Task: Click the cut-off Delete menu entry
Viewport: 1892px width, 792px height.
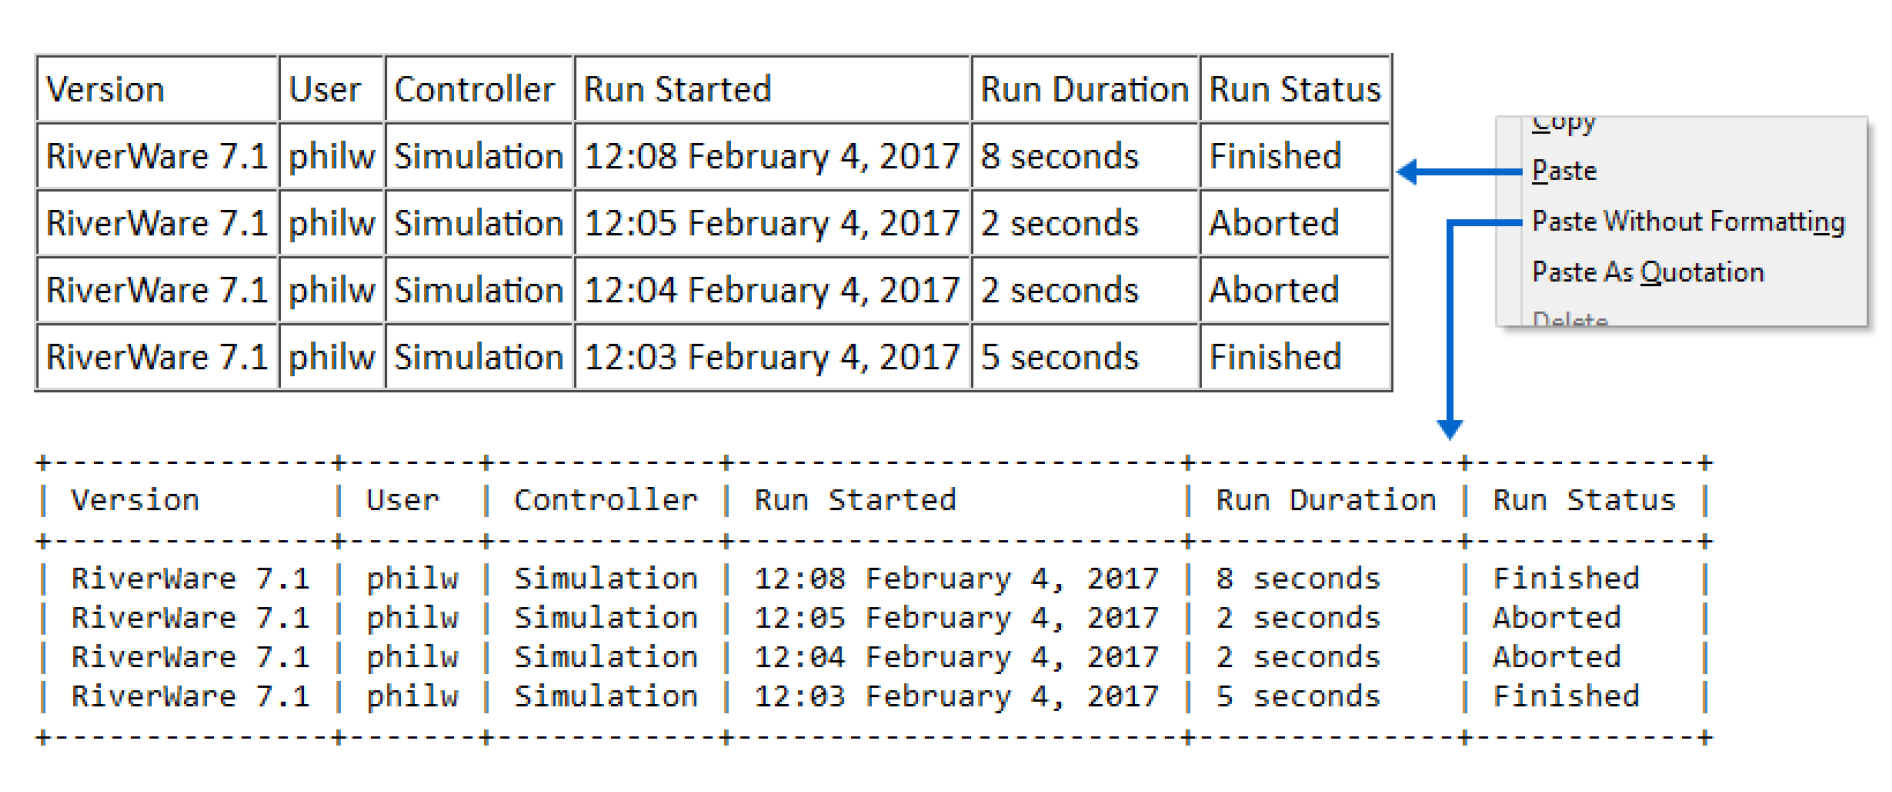Action: (1570, 319)
